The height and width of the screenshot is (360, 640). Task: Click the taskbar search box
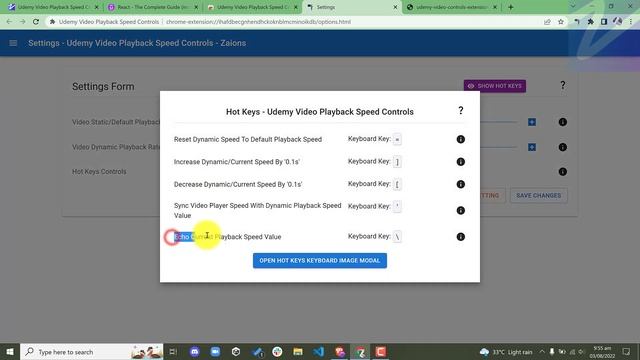click(91, 351)
